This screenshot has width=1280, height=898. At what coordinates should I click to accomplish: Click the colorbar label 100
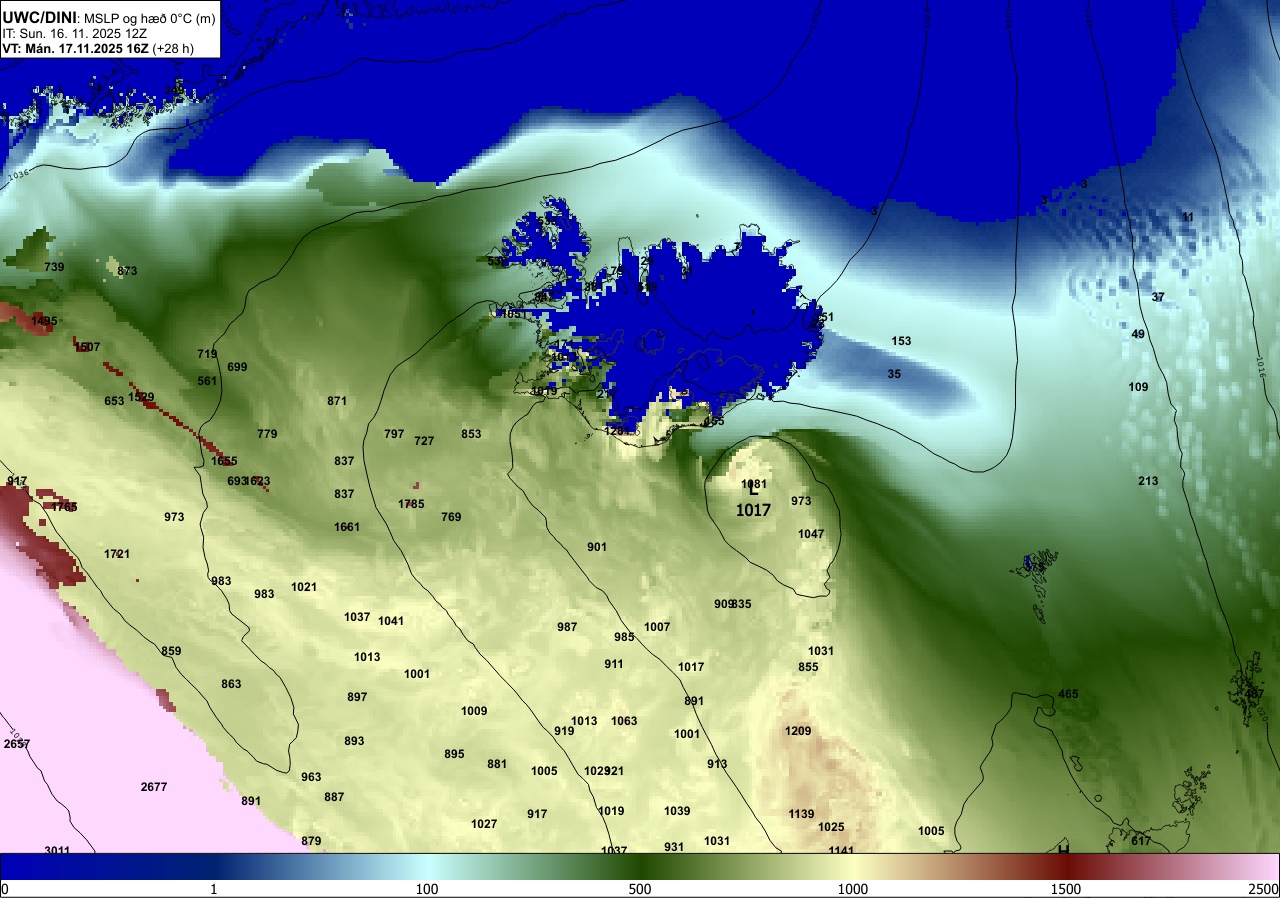pos(427,889)
